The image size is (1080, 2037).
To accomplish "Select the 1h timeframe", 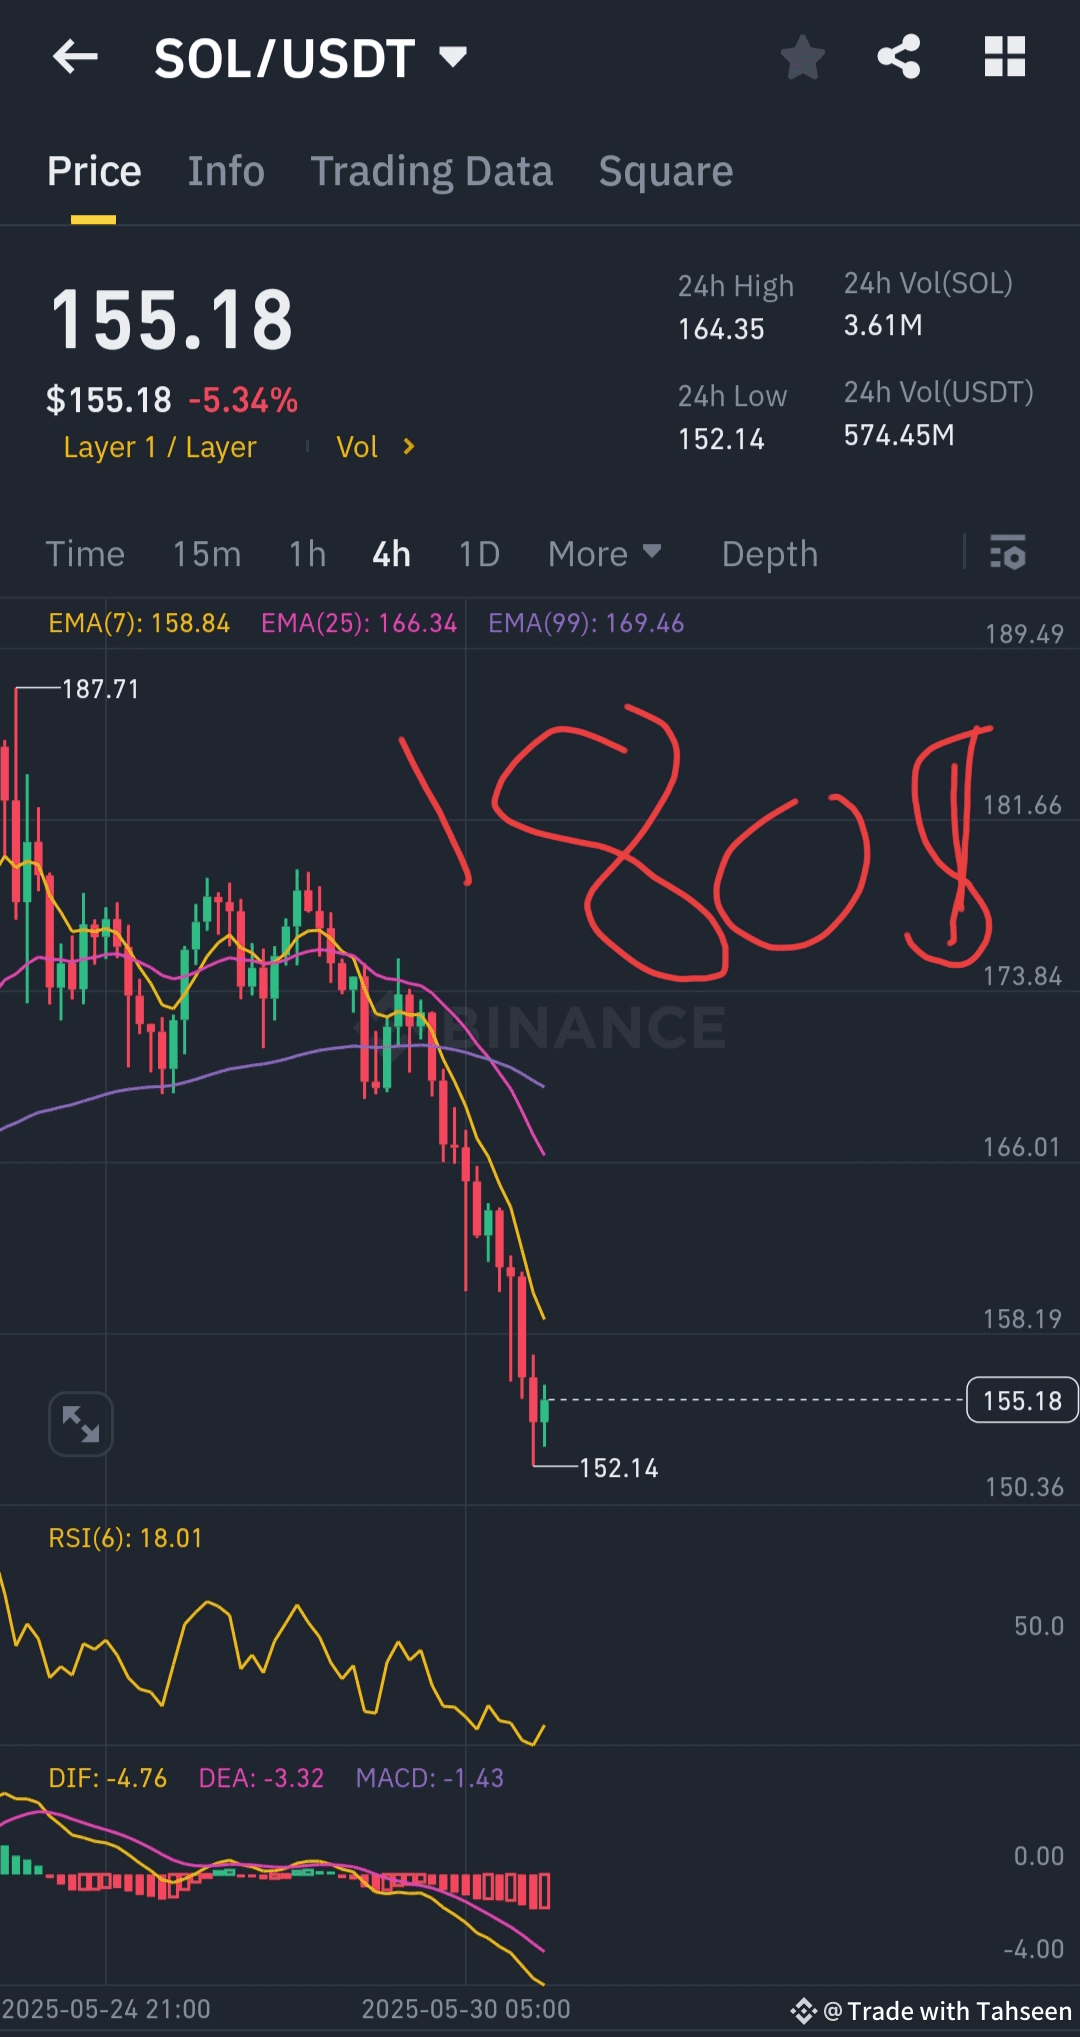I will click(308, 554).
